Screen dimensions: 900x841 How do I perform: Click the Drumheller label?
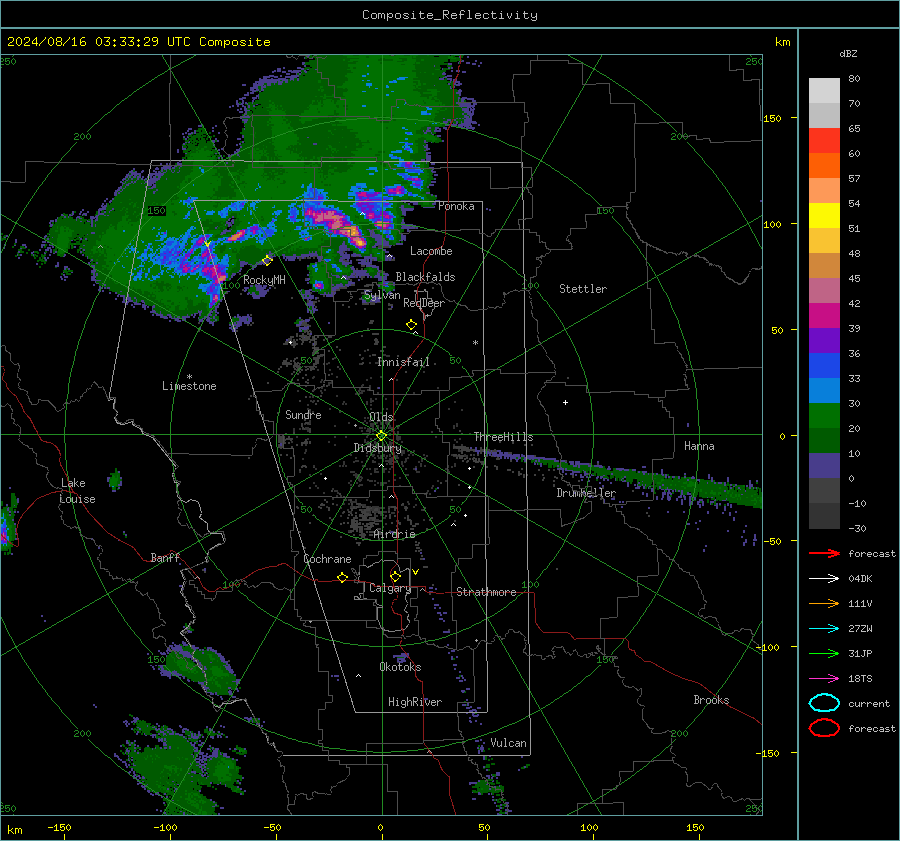585,493
